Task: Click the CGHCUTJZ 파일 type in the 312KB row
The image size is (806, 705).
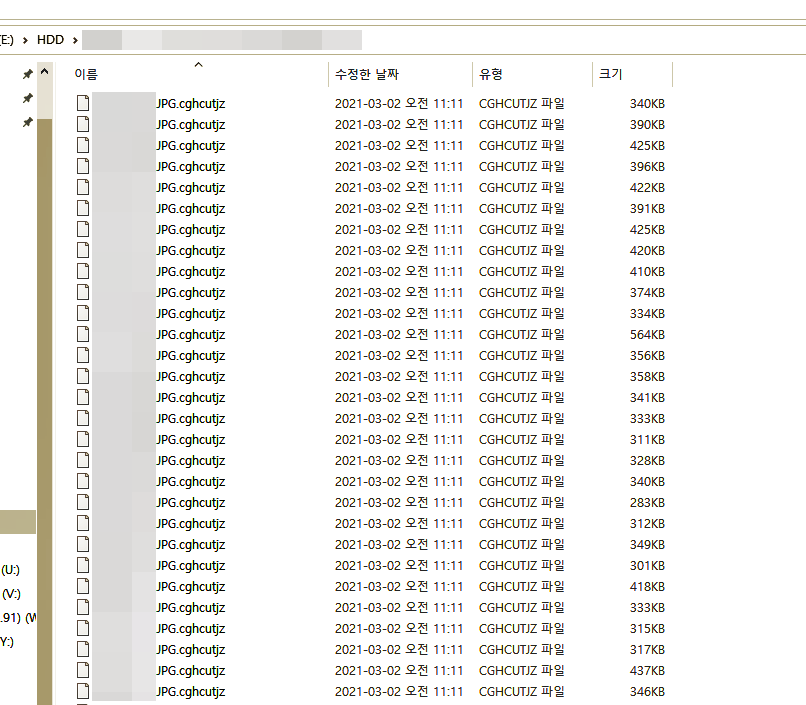Action: point(522,524)
